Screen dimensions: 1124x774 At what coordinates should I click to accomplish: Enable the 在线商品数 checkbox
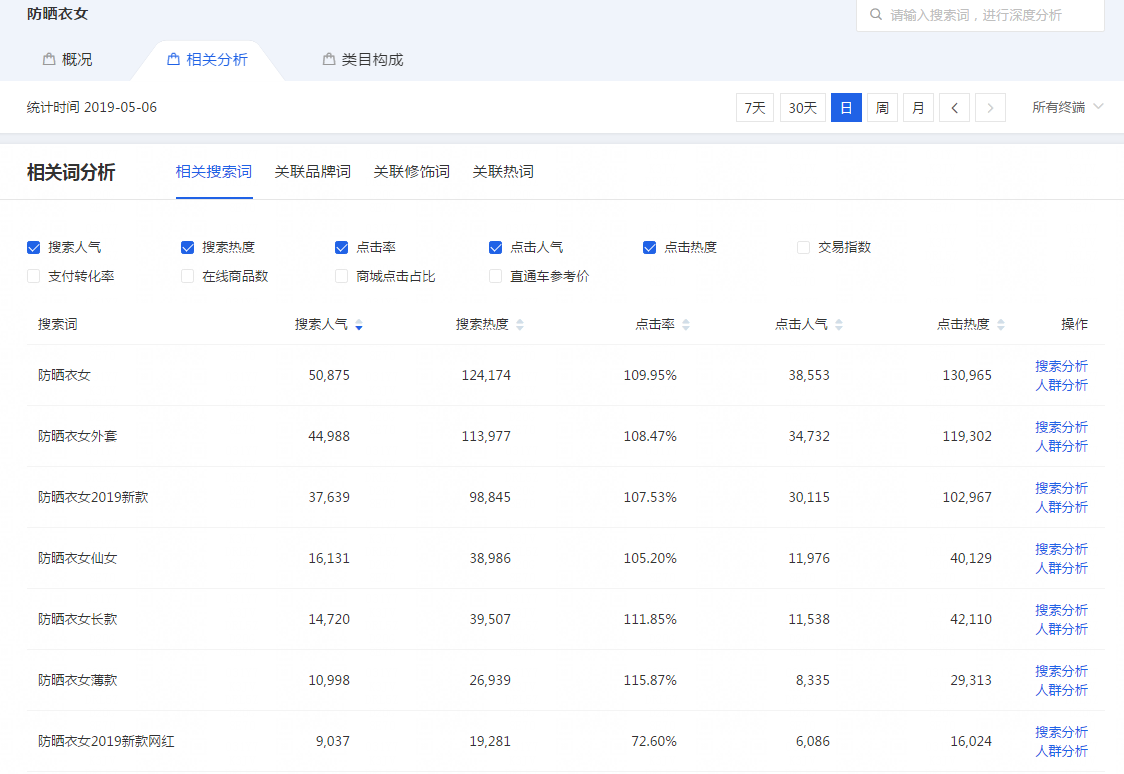point(188,276)
